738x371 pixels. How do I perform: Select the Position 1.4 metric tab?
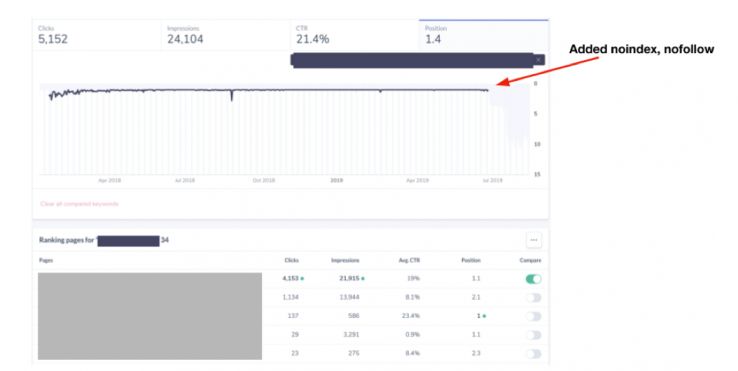pyautogui.click(x=484, y=35)
